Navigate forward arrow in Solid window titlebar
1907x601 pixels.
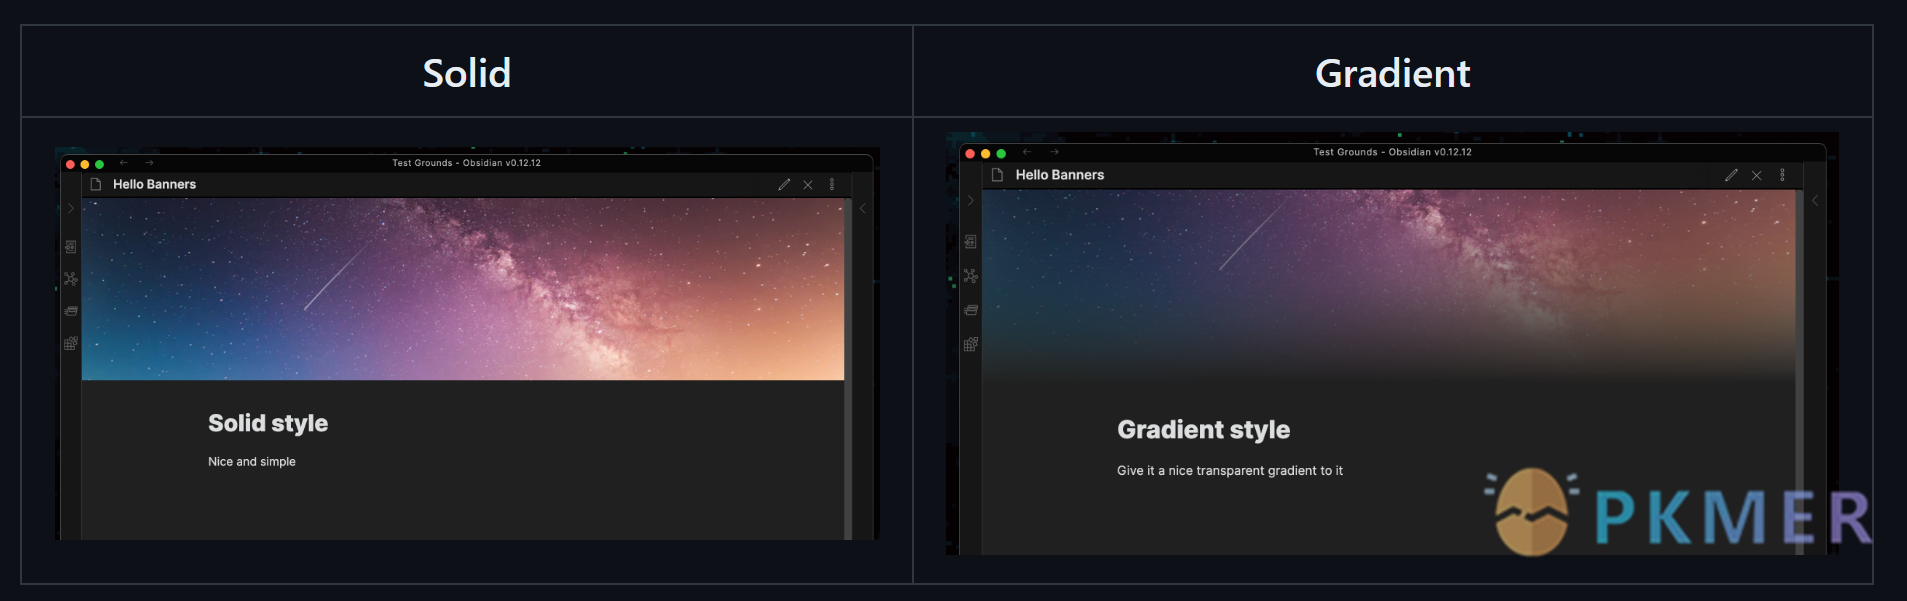click(x=149, y=162)
